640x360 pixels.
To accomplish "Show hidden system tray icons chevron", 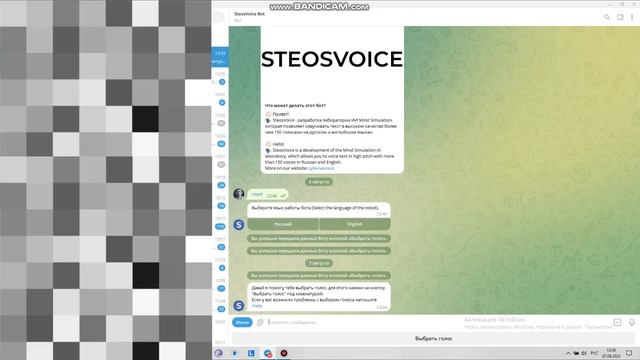I will pyautogui.click(x=568, y=353).
